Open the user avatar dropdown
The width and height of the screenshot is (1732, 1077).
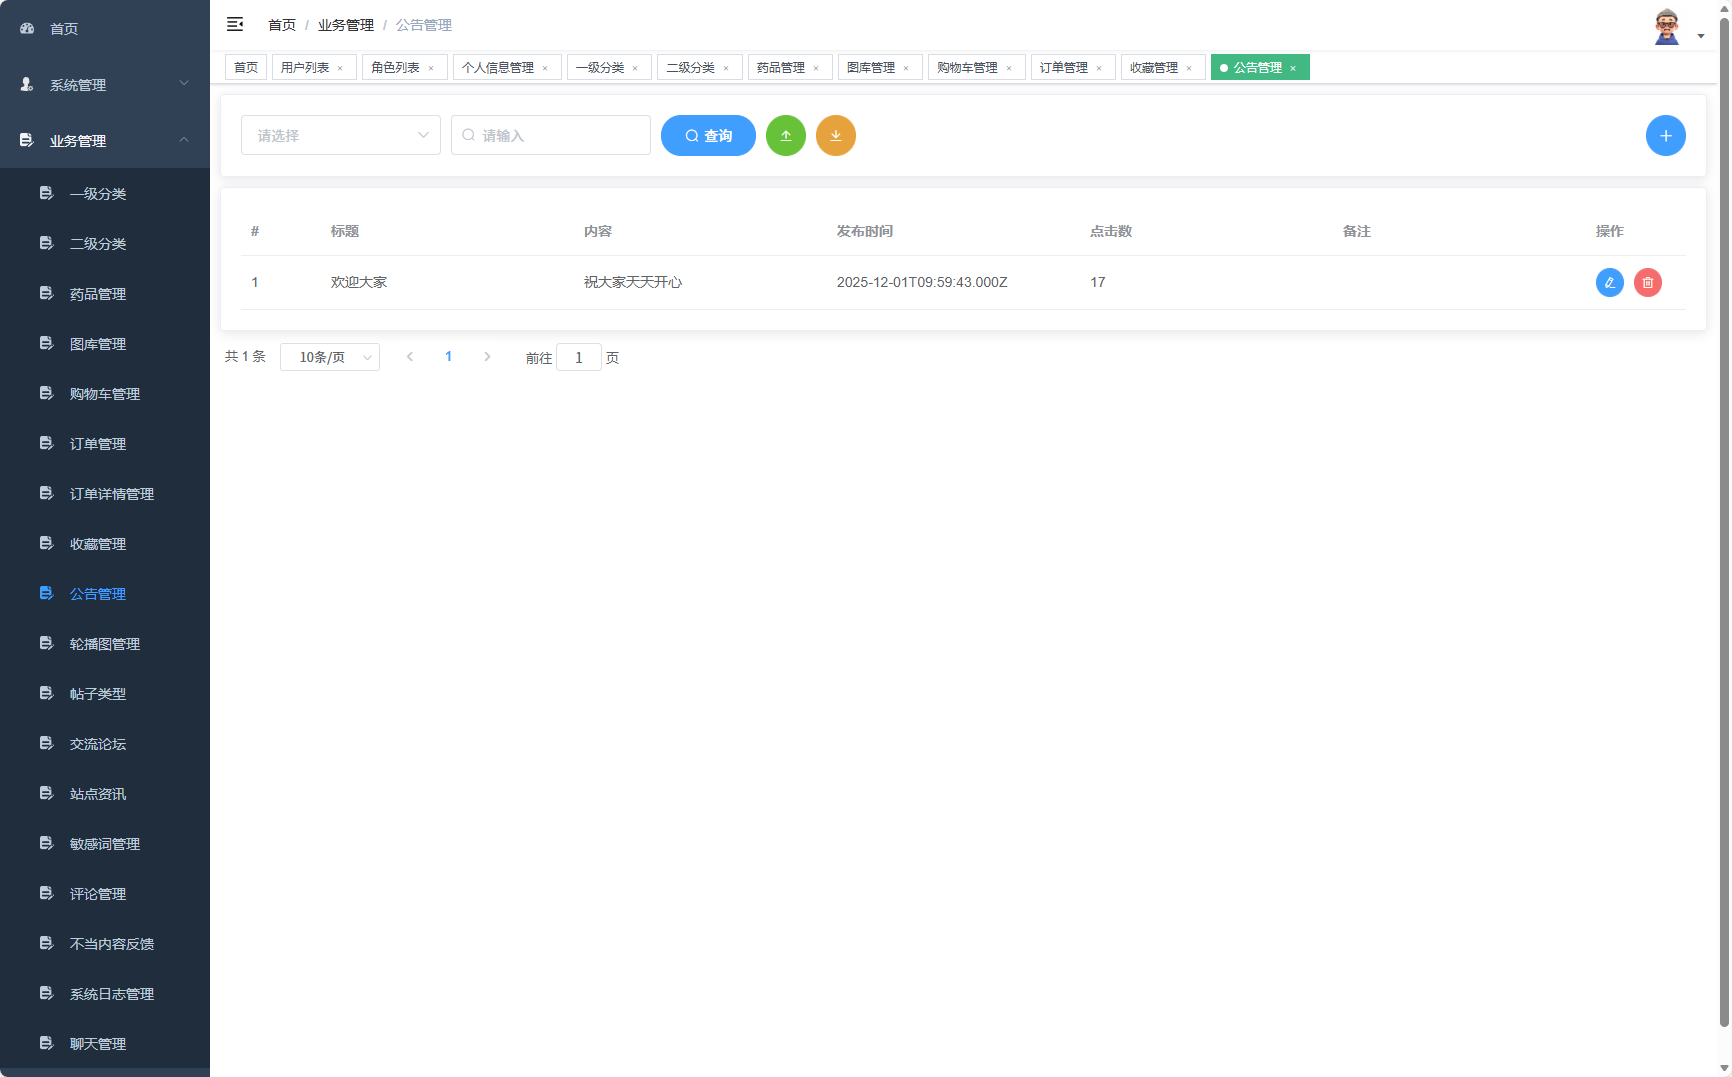(1666, 25)
